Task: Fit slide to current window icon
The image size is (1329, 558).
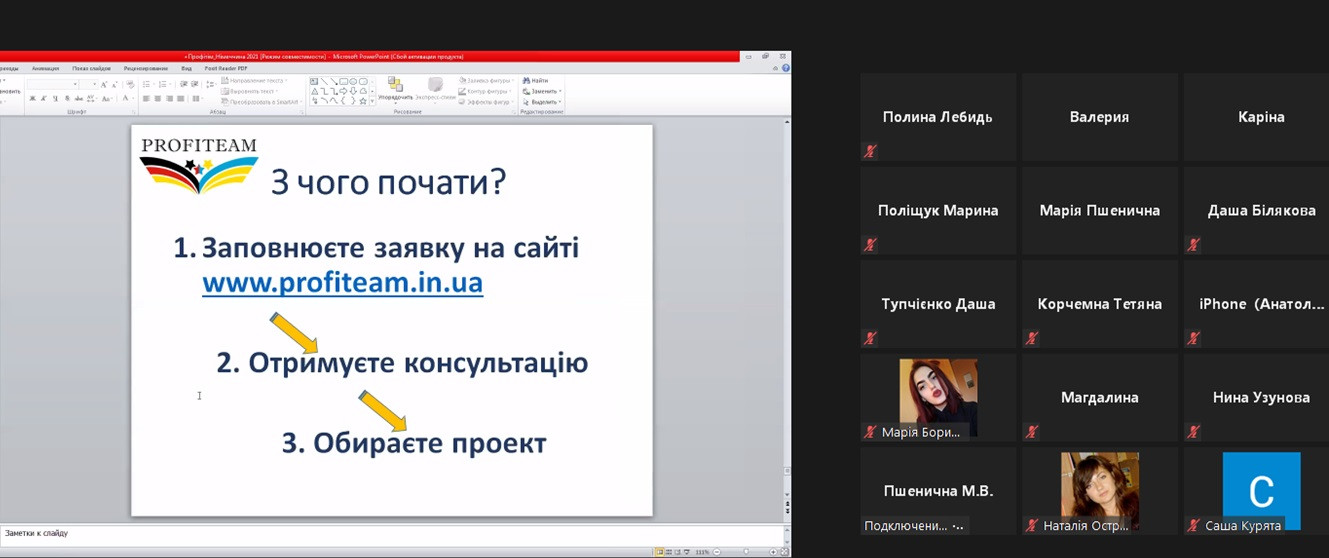Action: click(x=784, y=552)
